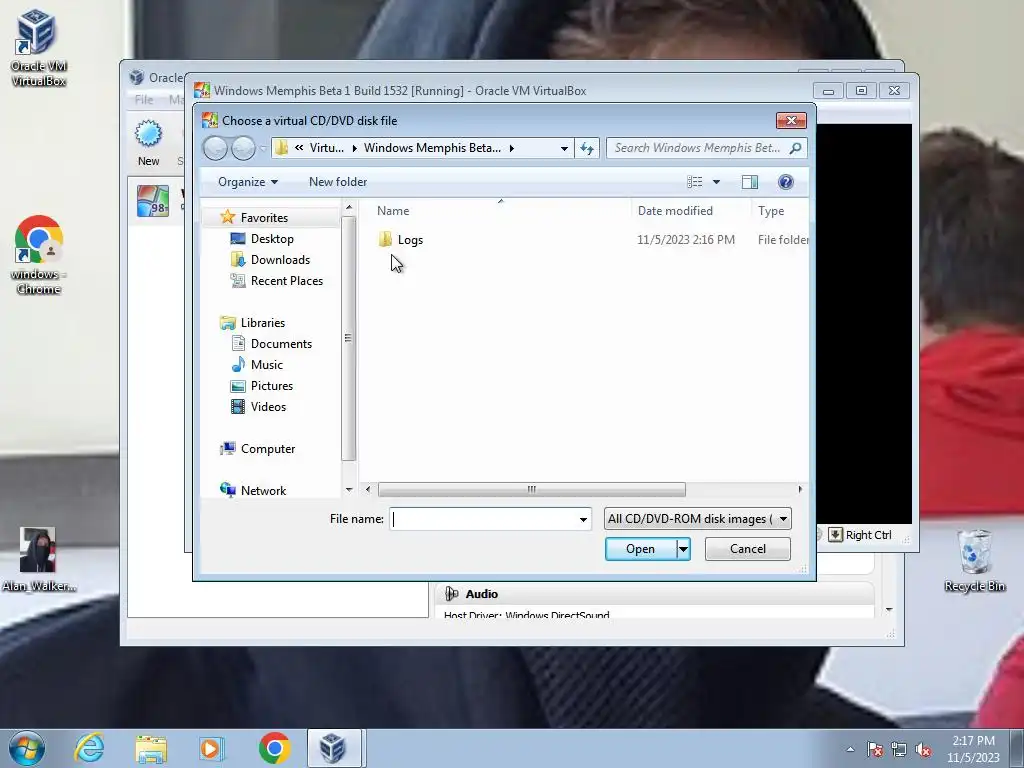
Task: Click New folder button
Action: (338, 182)
